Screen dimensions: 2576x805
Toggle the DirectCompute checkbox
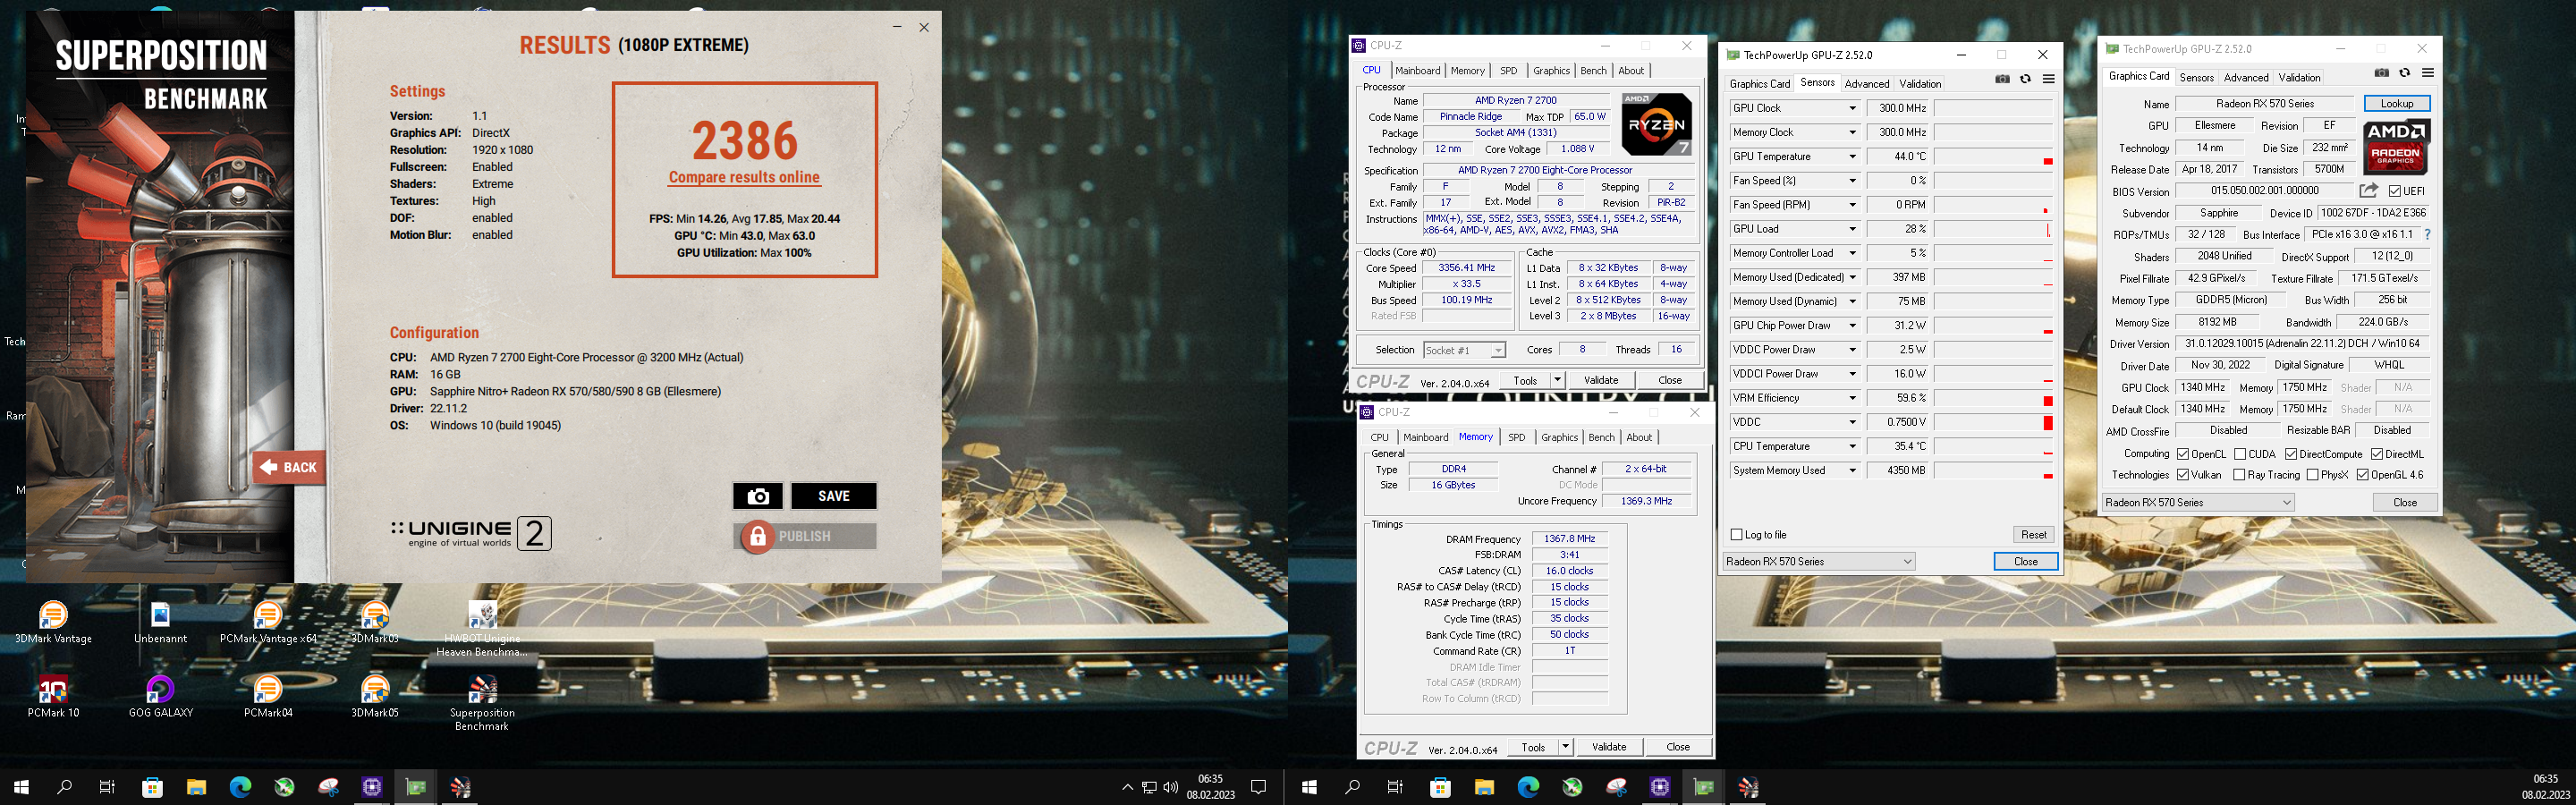coord(2291,454)
